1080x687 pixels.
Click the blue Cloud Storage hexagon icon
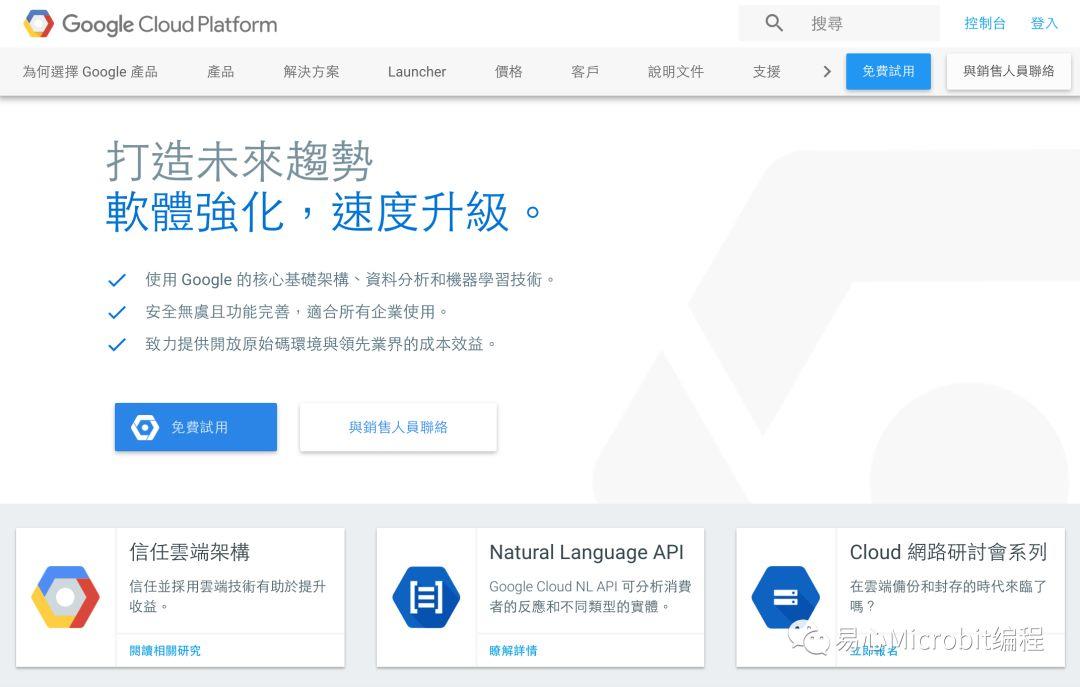pos(785,597)
